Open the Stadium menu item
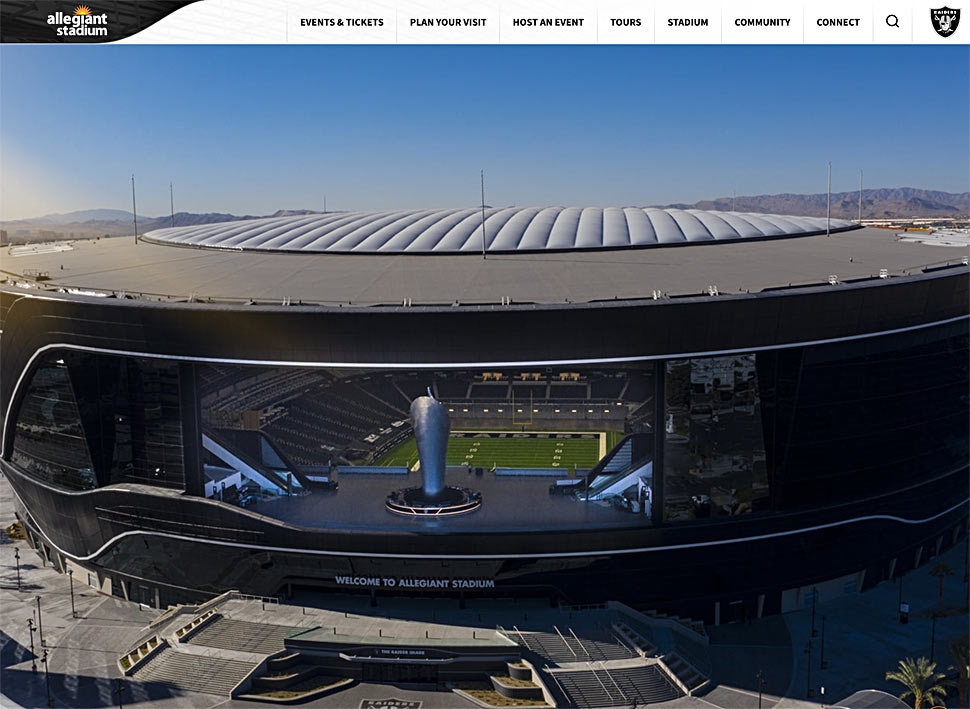This screenshot has width=970, height=709. tap(687, 22)
